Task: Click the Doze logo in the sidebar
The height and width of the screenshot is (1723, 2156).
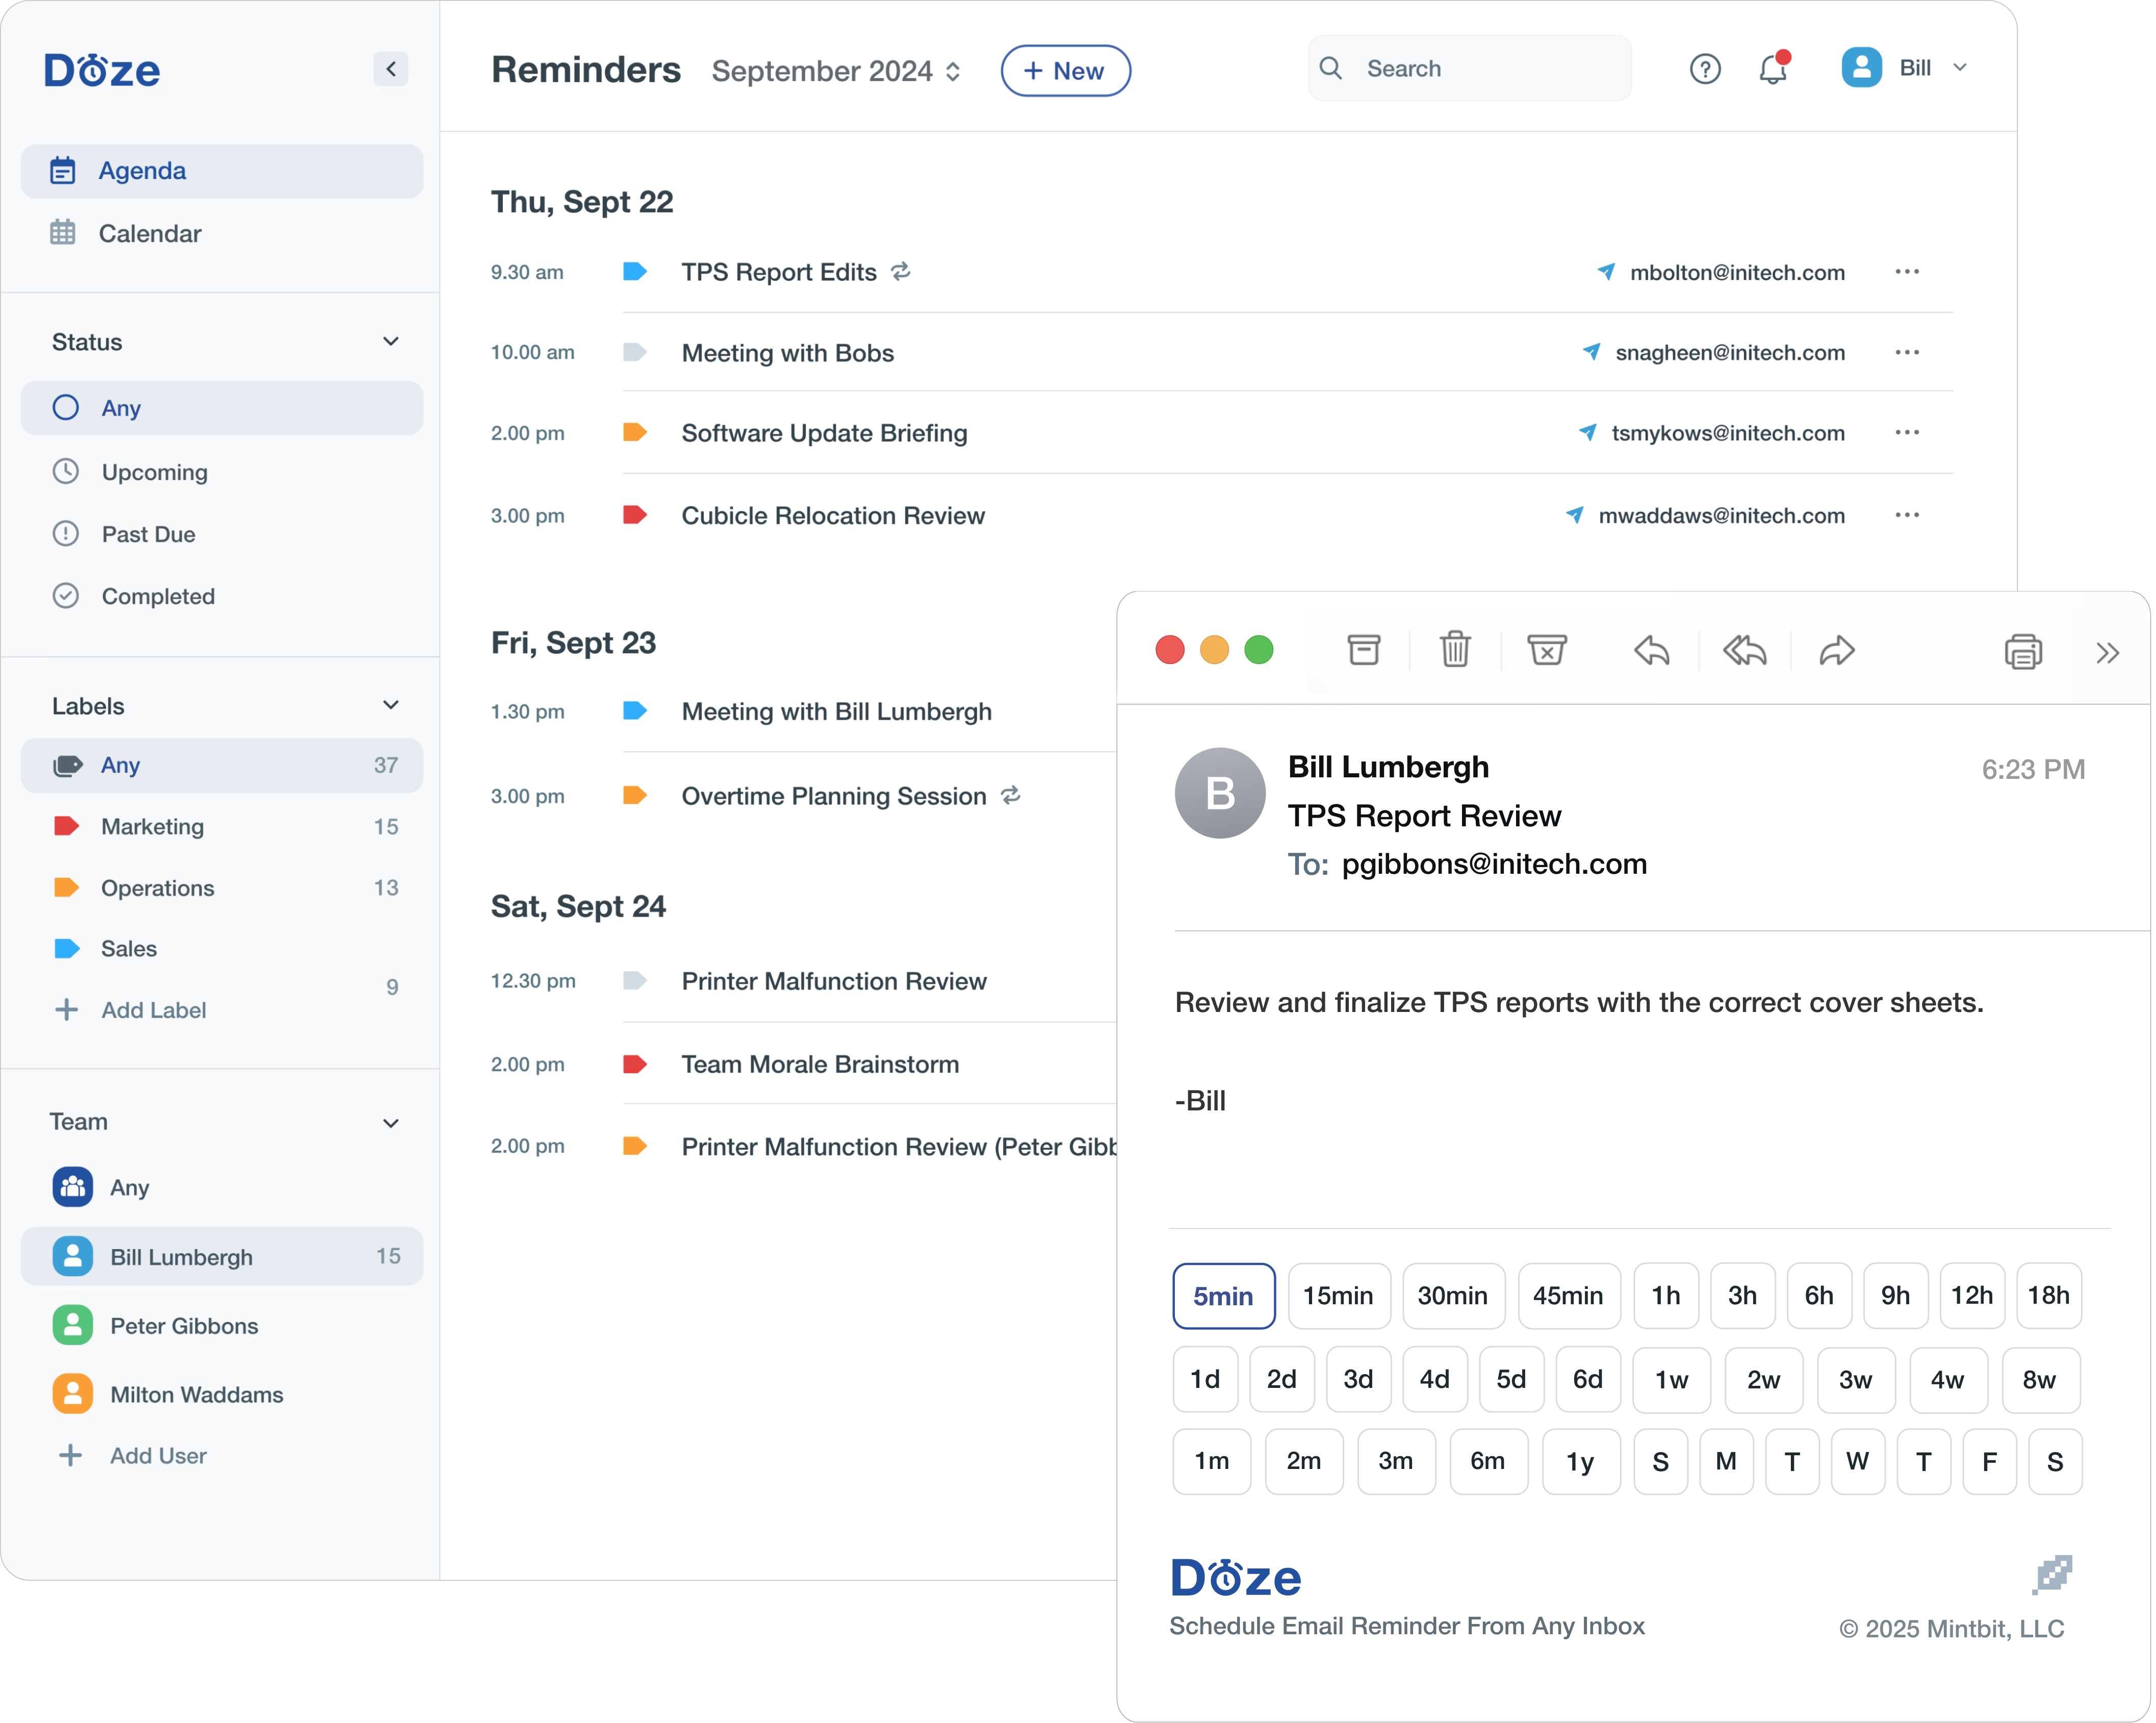Action: click(102, 70)
